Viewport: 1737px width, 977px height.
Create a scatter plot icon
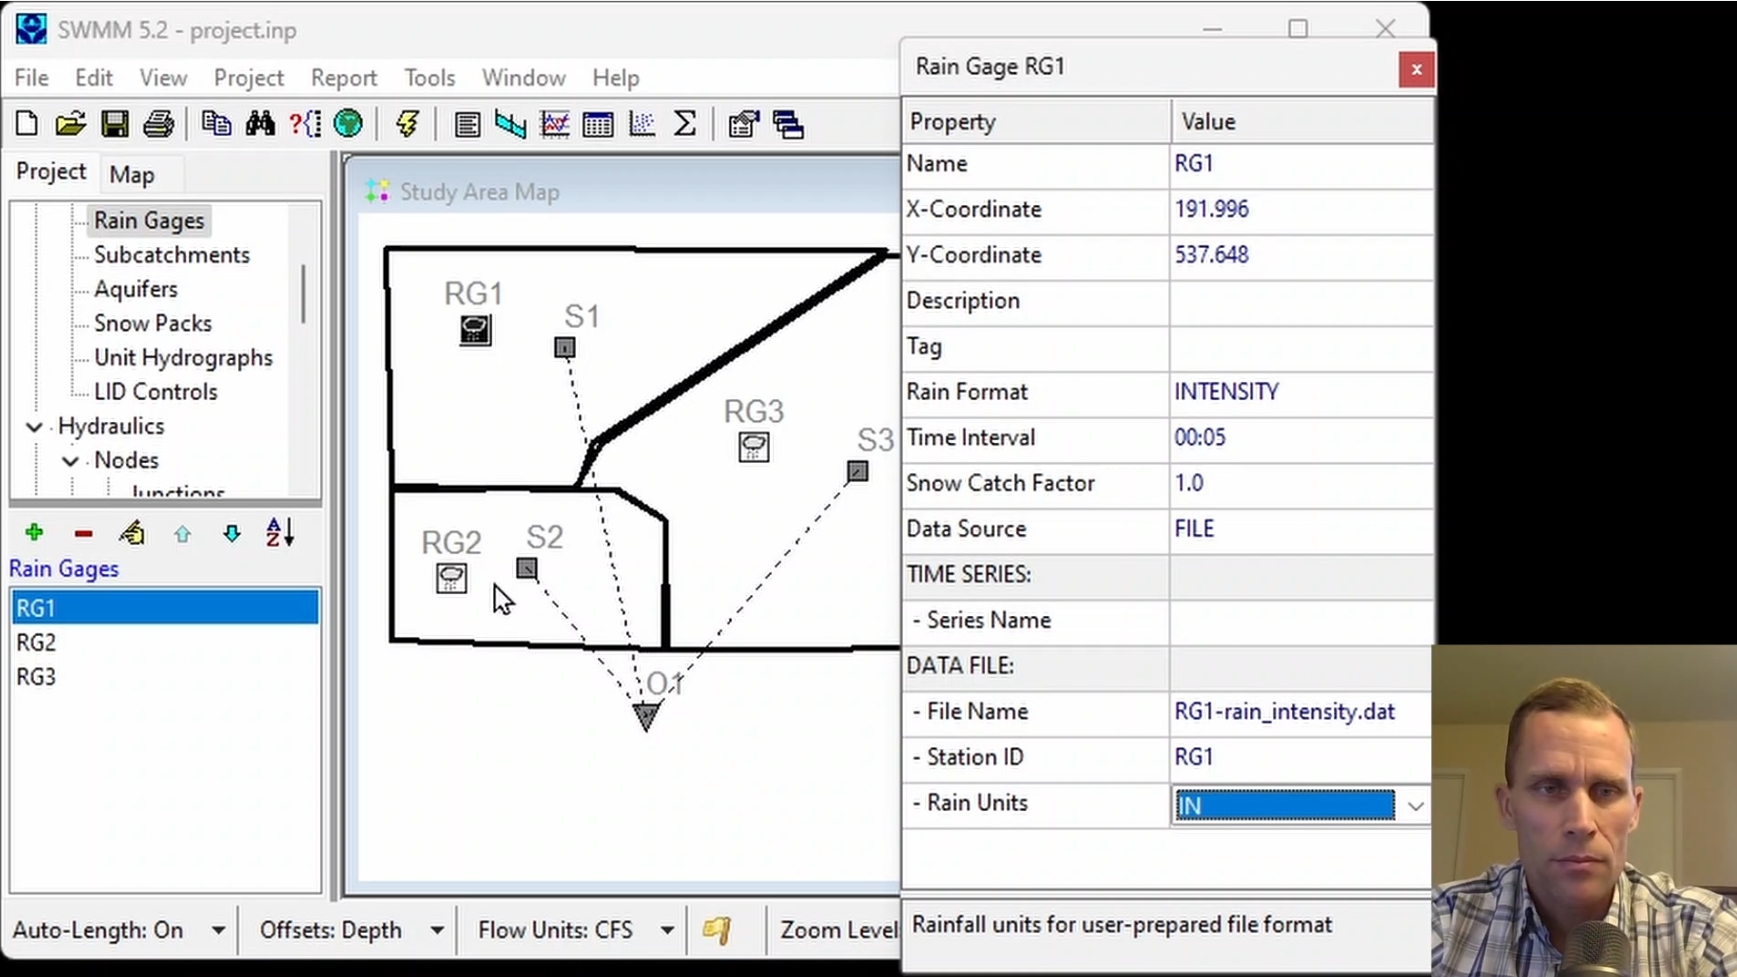click(x=642, y=124)
